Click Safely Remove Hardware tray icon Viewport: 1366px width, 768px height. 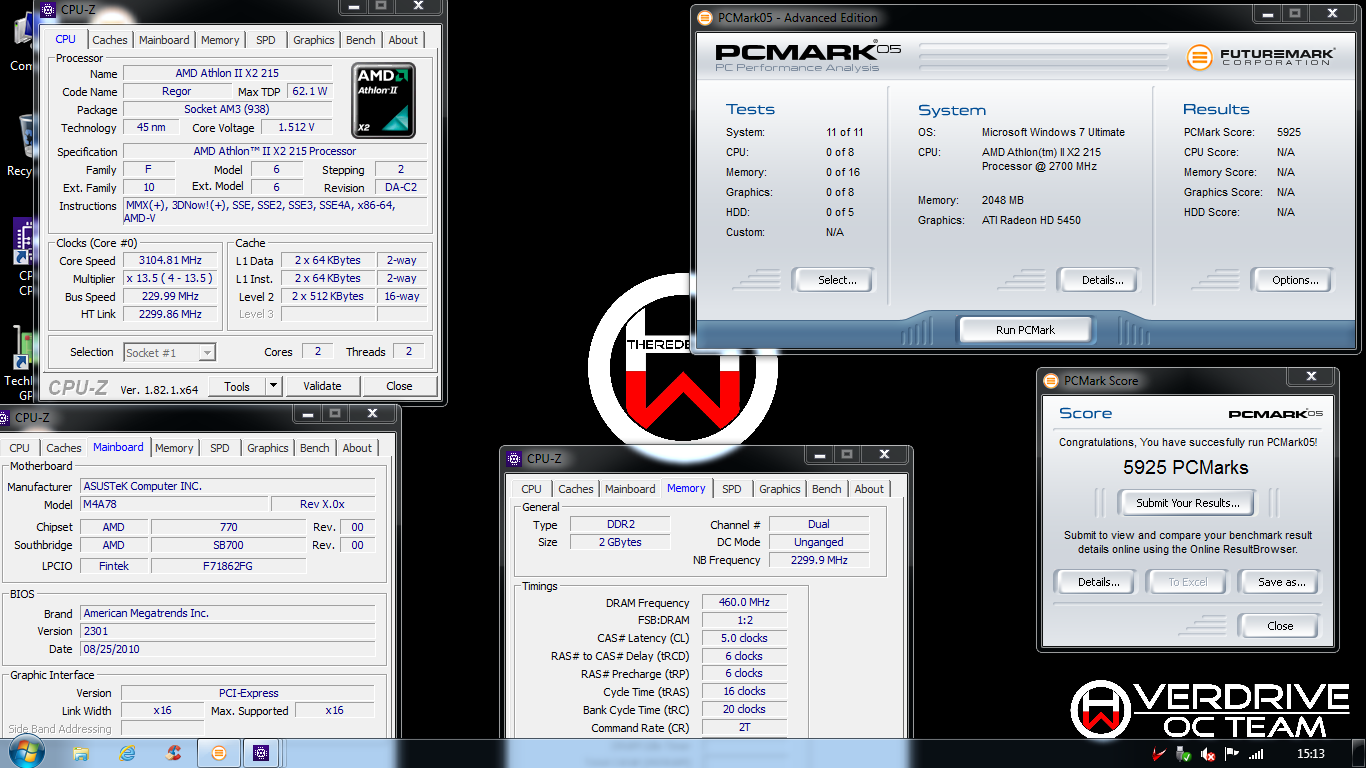coord(1184,754)
